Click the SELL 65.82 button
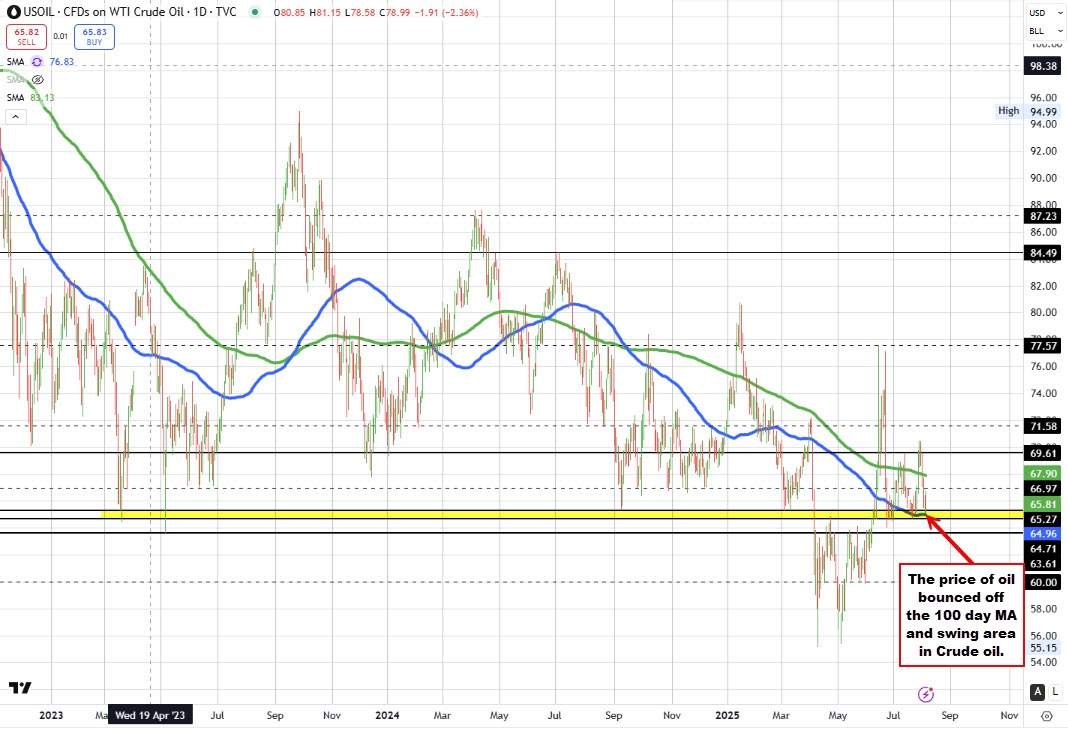1068x731 pixels. click(26, 38)
